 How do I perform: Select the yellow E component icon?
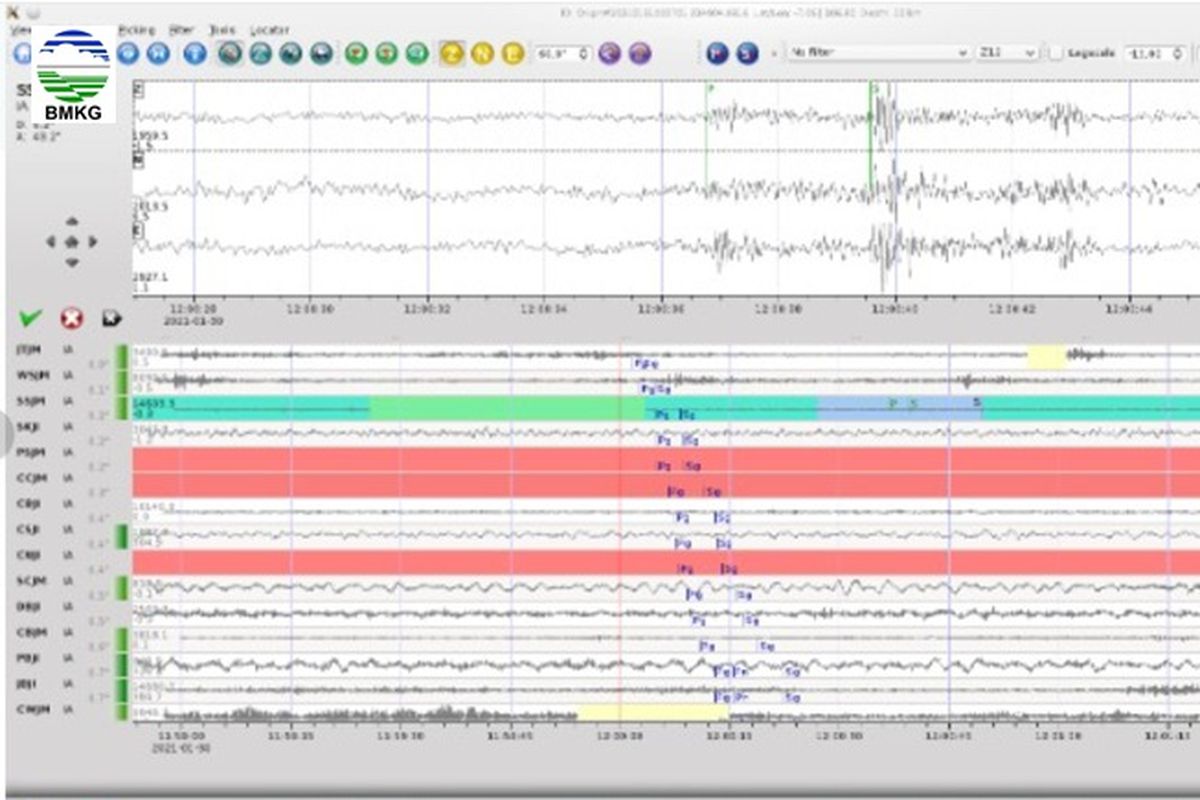click(x=512, y=53)
